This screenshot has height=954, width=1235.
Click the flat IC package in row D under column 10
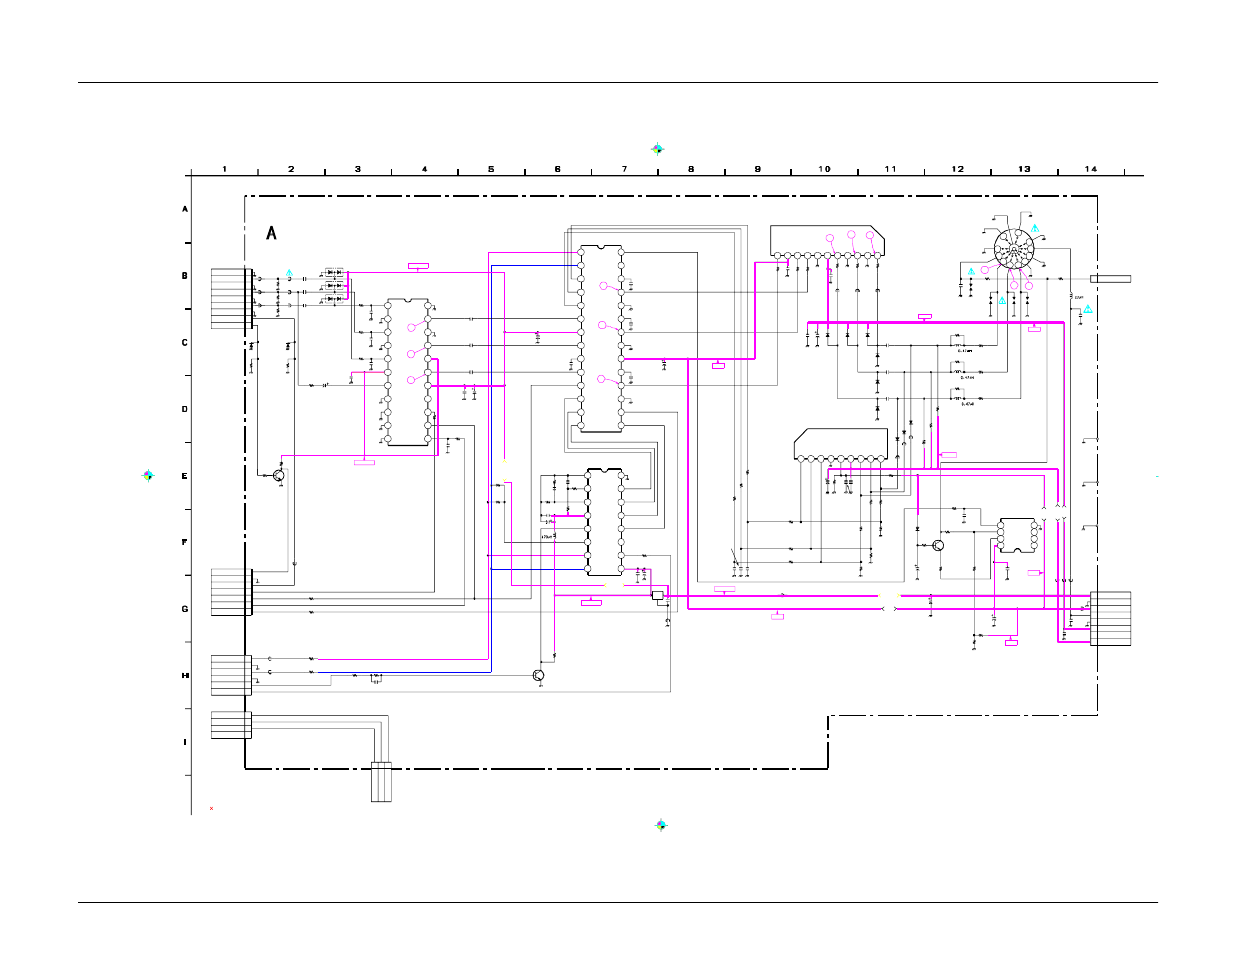(x=841, y=445)
